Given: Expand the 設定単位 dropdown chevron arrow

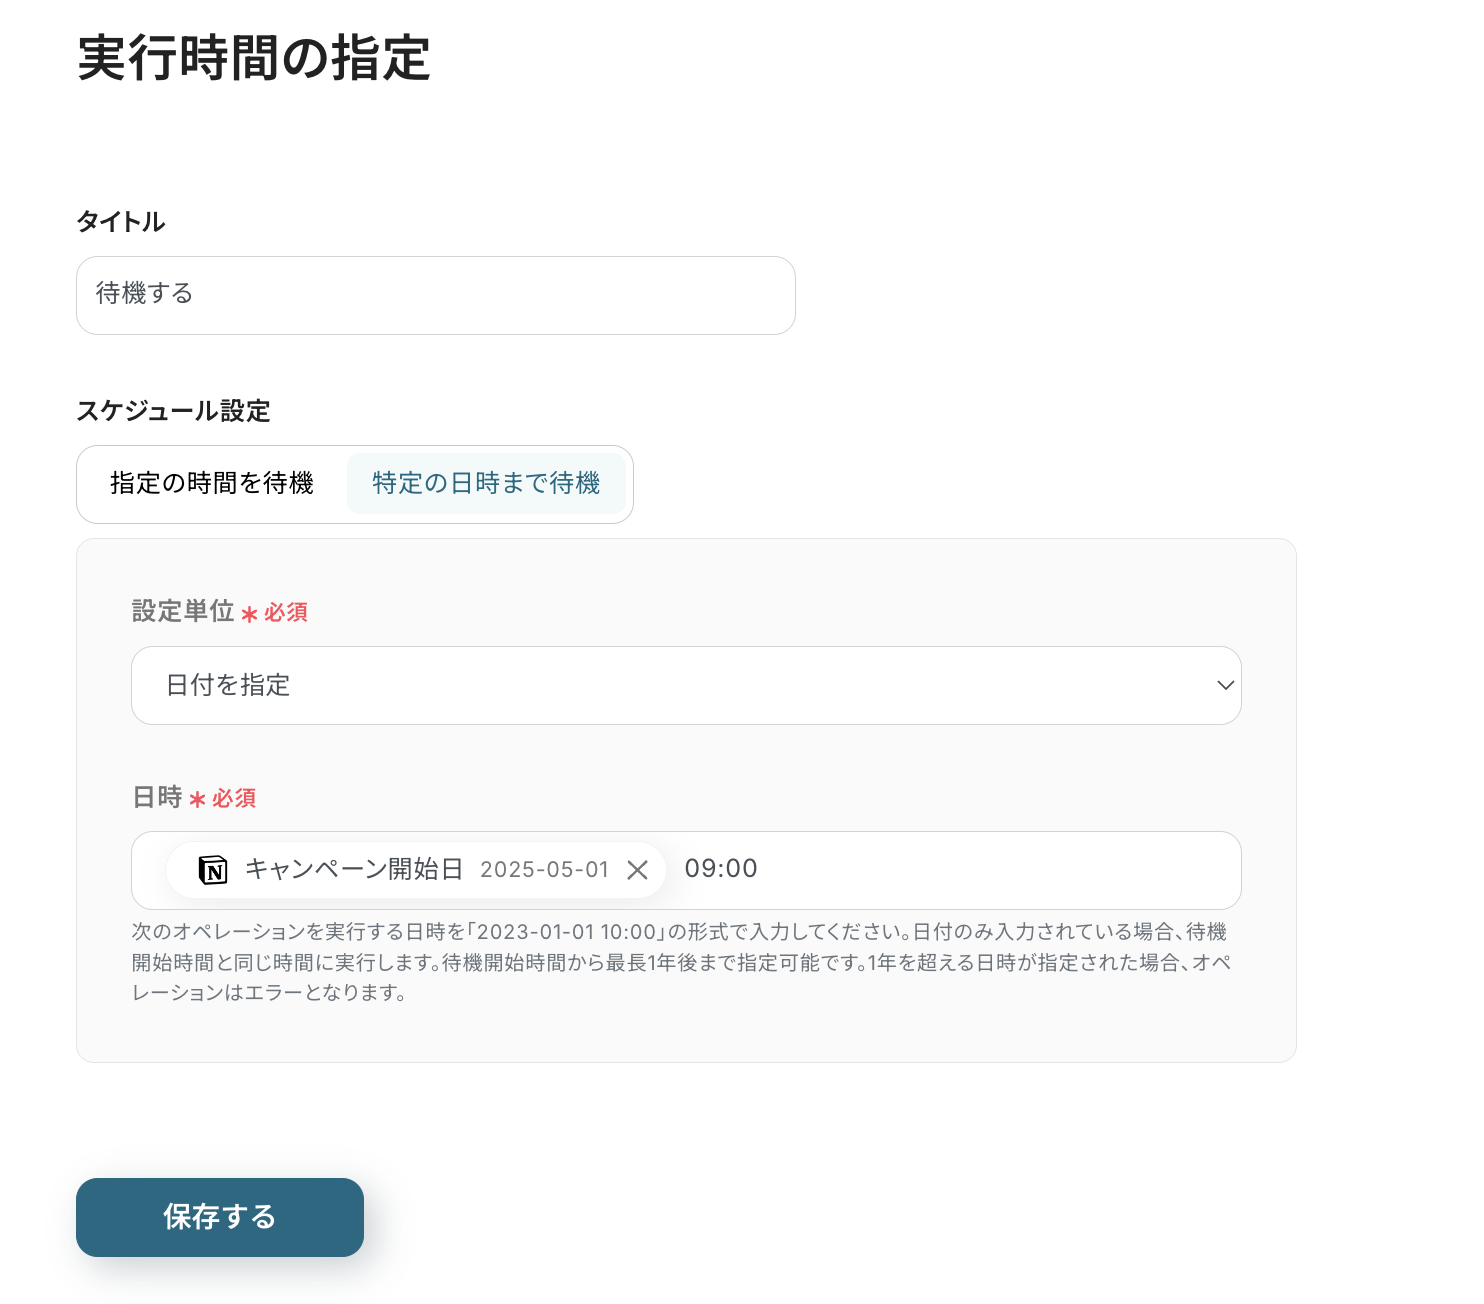Looking at the screenshot, I should click(1225, 685).
